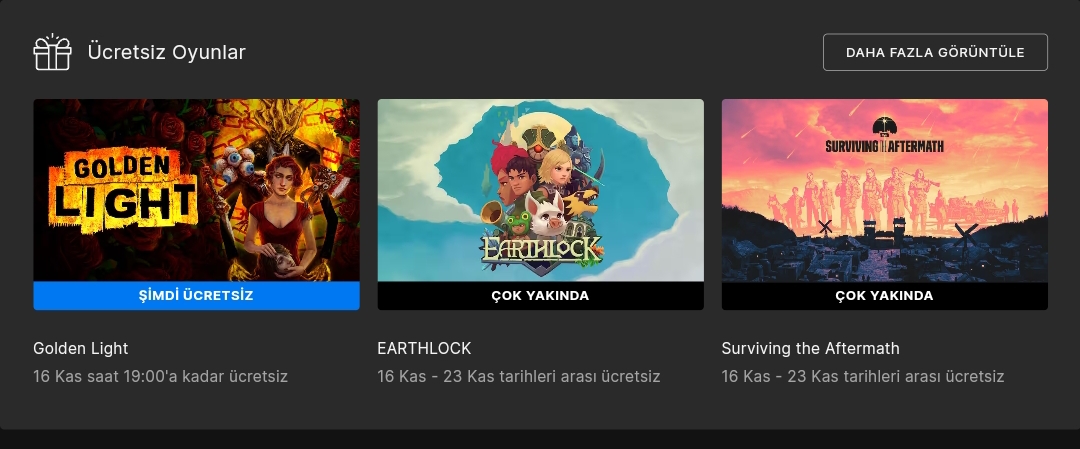
Task: Open the Surviving the Aftermath title link
Action: 811,348
